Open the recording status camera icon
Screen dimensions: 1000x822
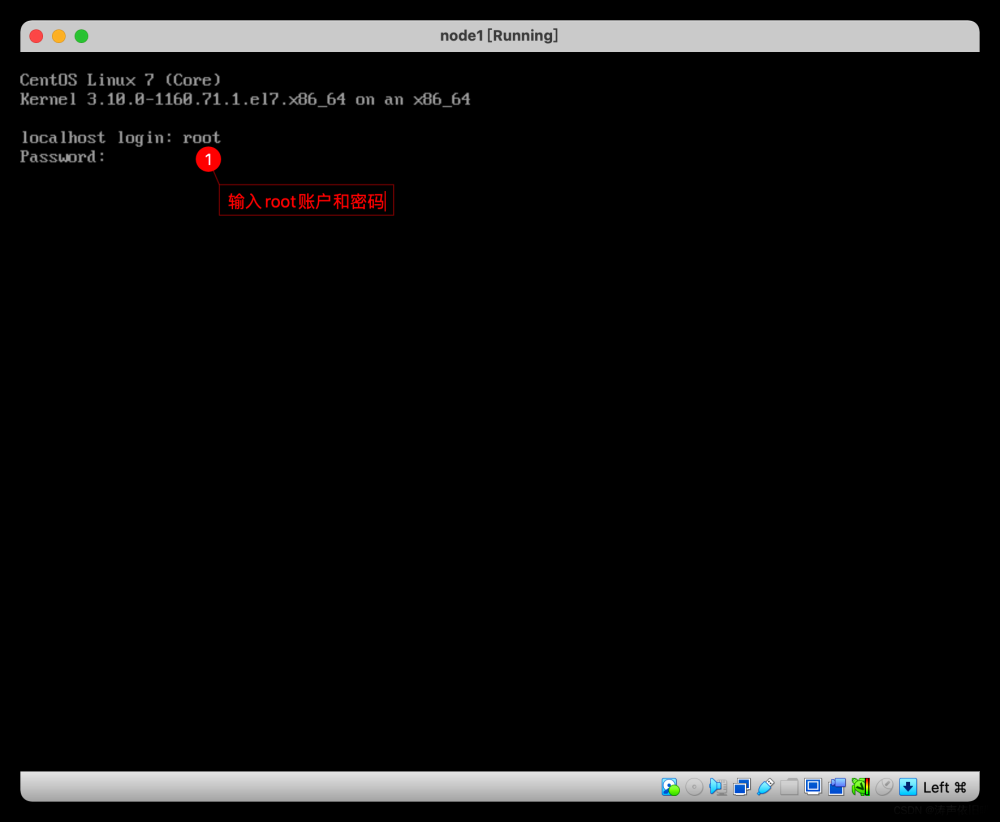(x=837, y=787)
